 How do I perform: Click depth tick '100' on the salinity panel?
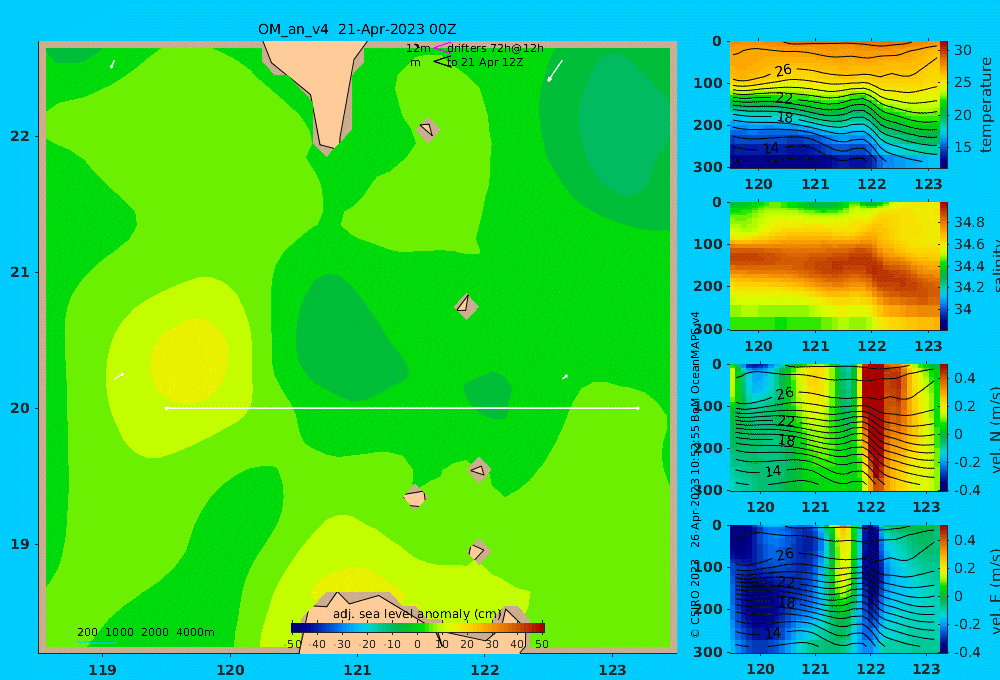(x=709, y=244)
